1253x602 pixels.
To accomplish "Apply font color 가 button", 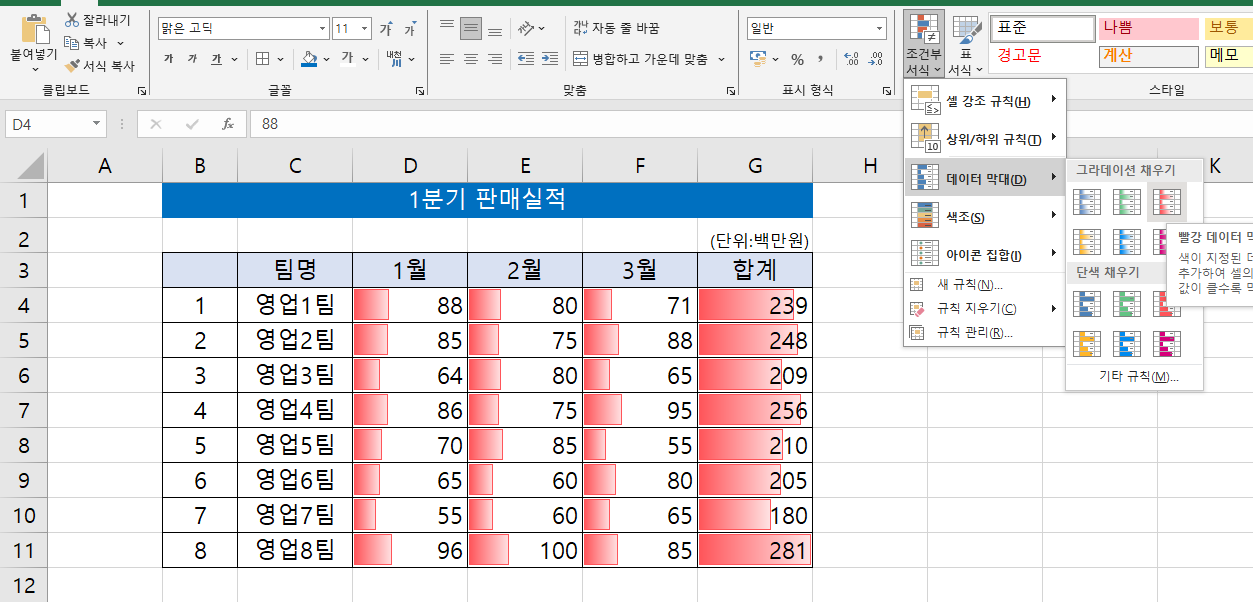I will (x=347, y=59).
